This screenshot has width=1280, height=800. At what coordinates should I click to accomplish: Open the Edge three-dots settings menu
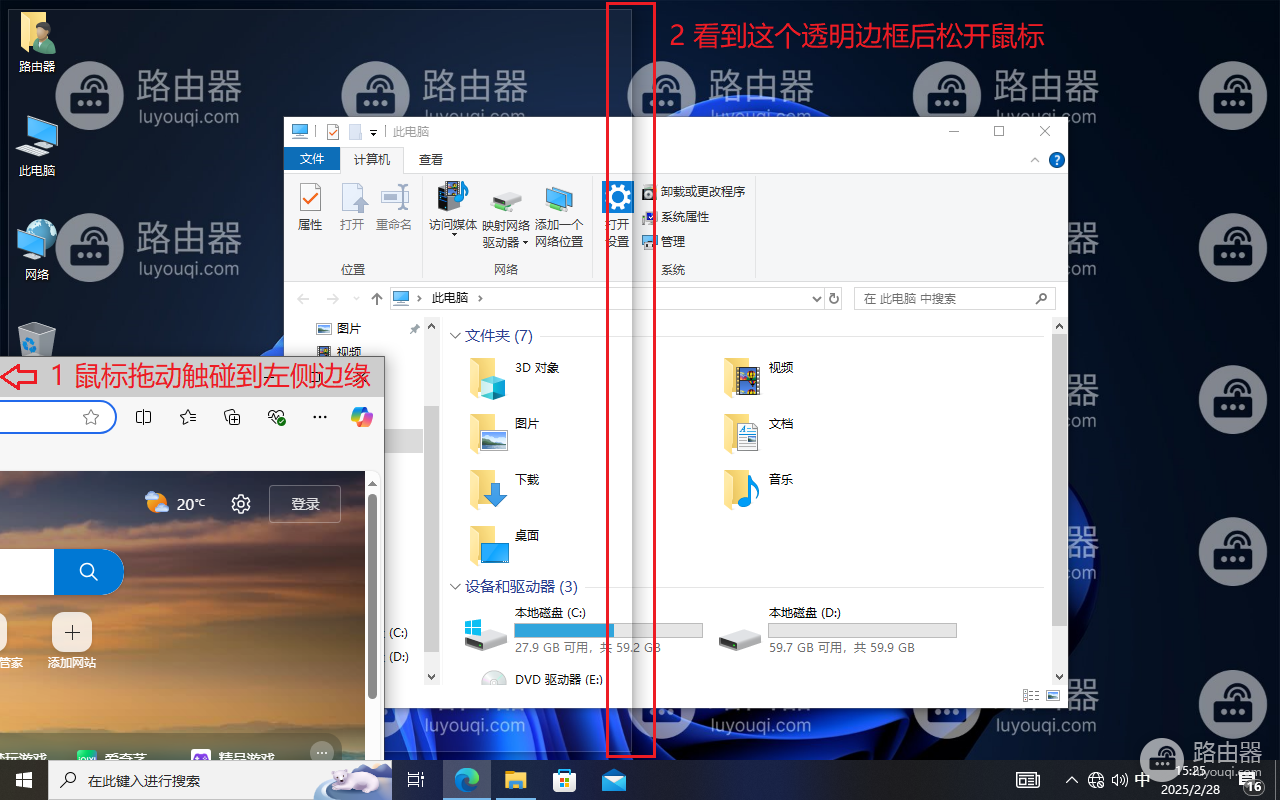tap(320, 417)
